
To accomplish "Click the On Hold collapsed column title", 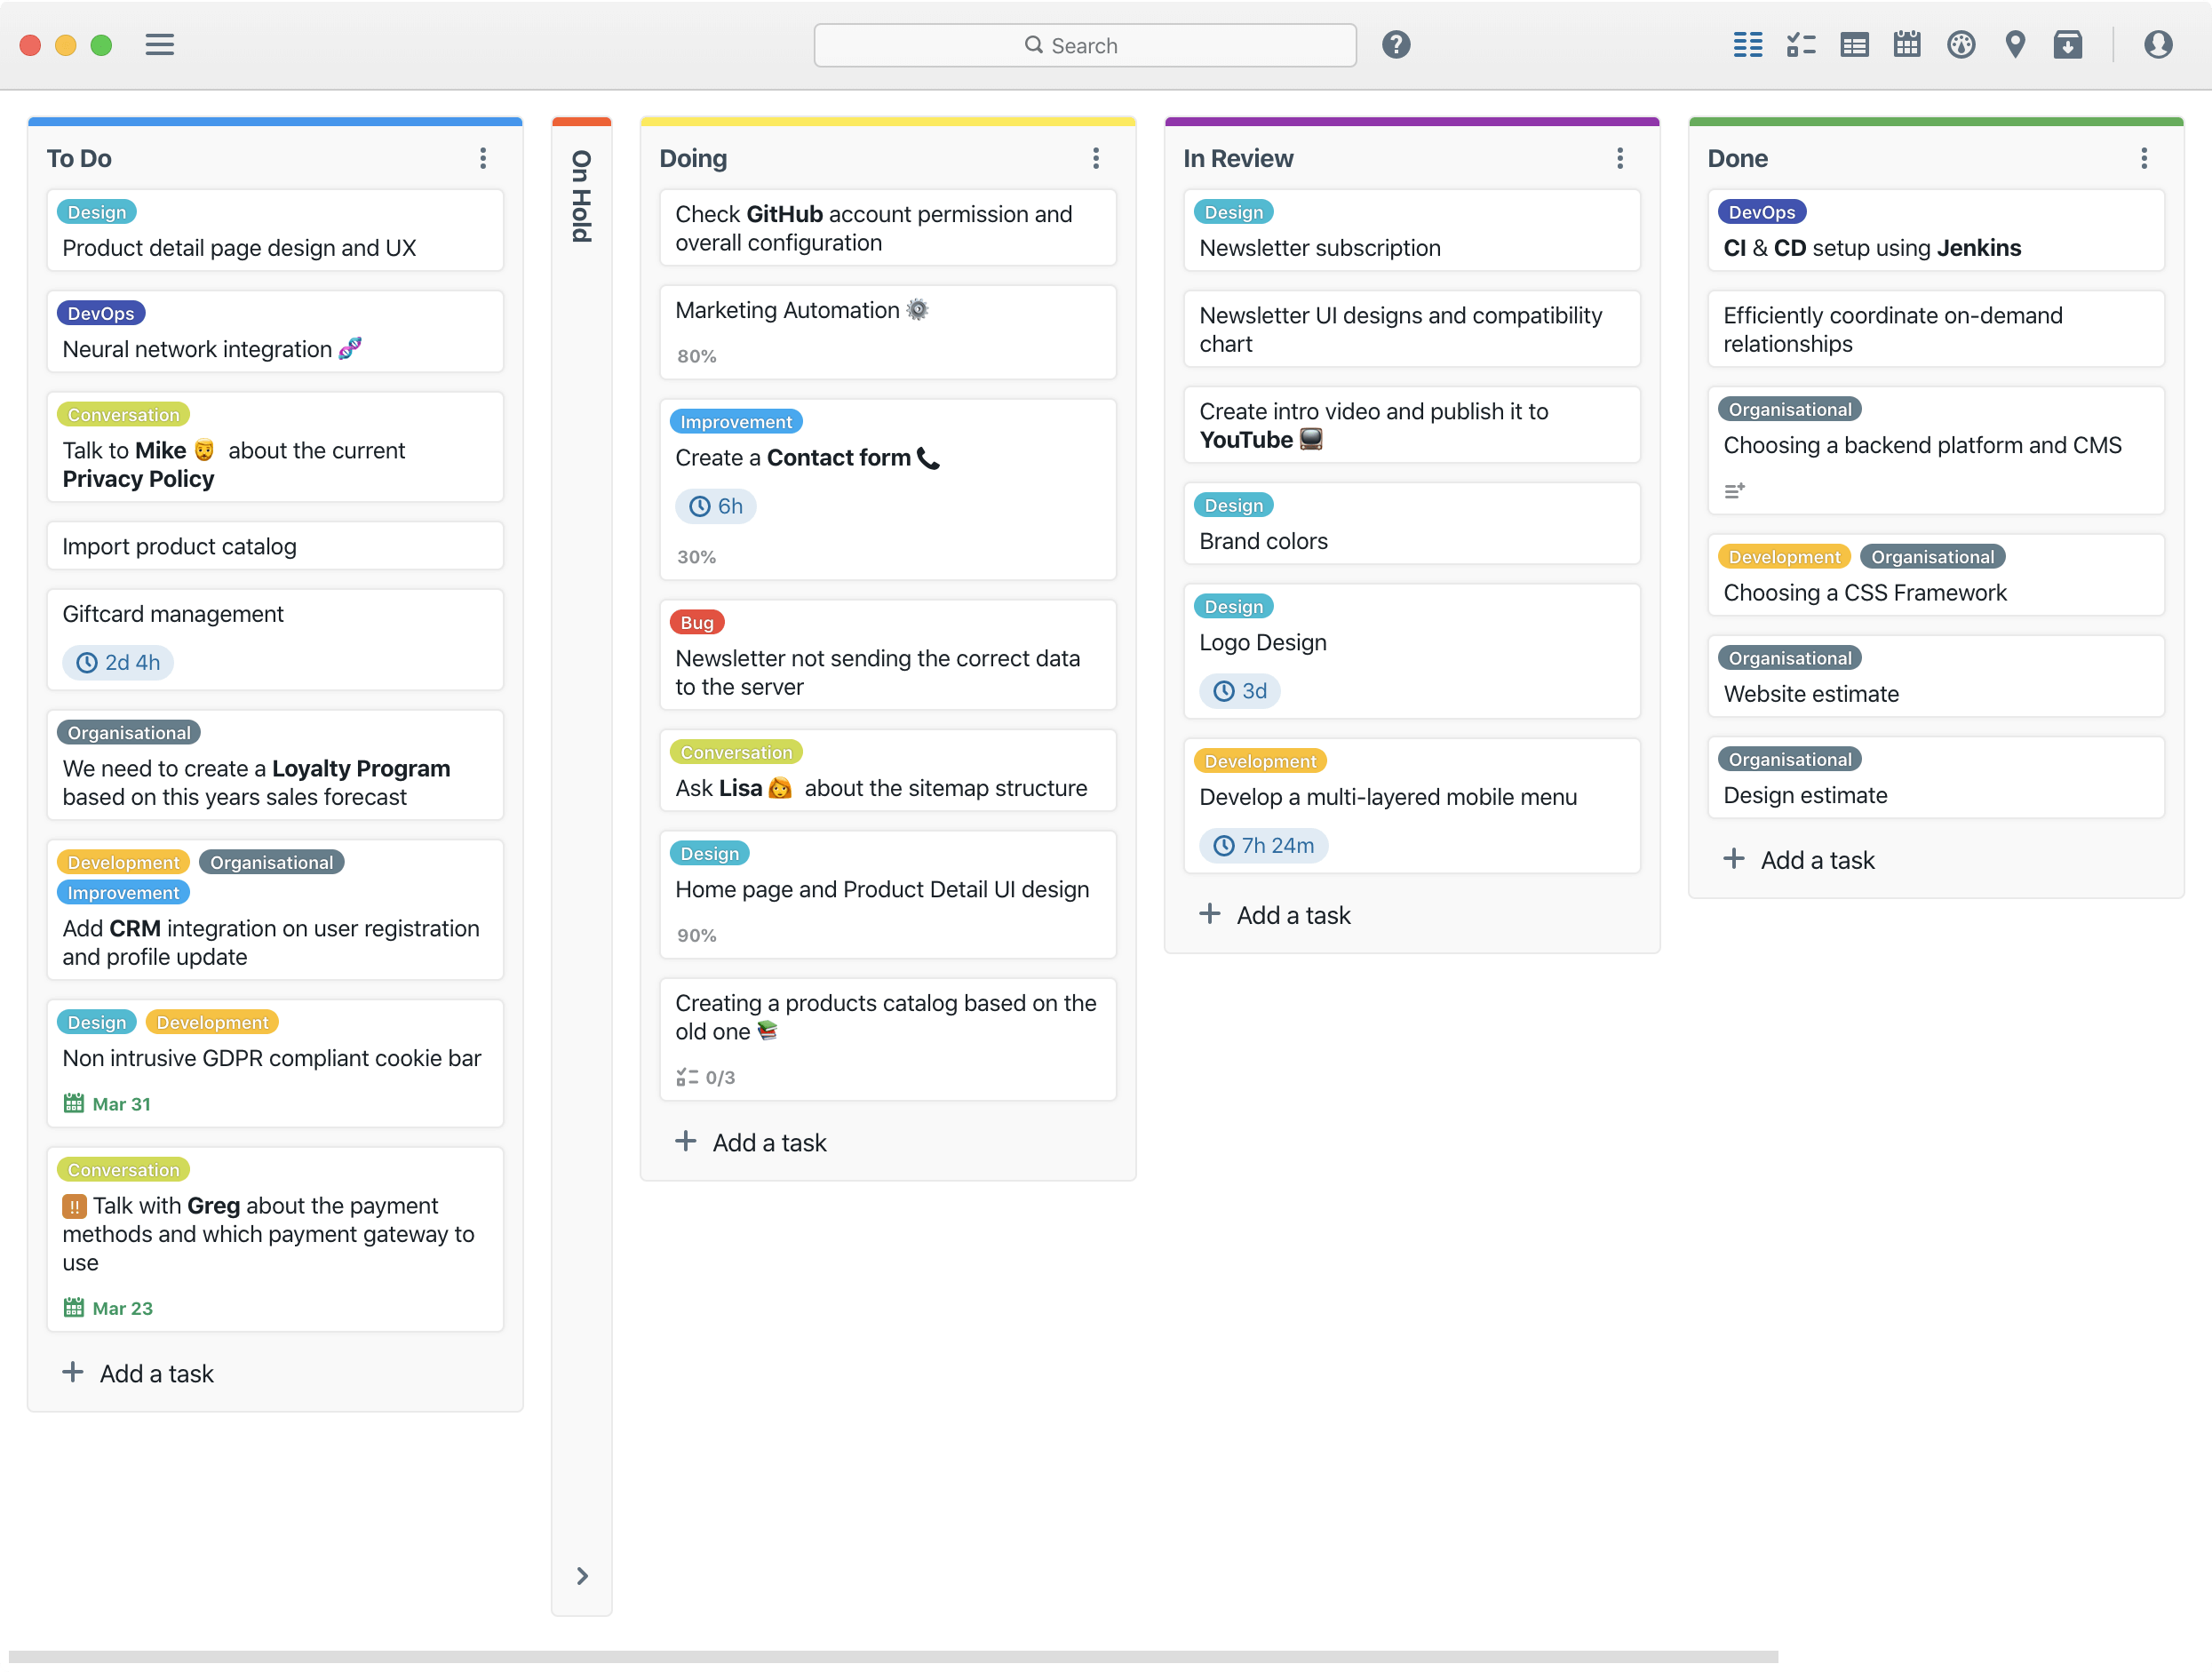I will 581,196.
